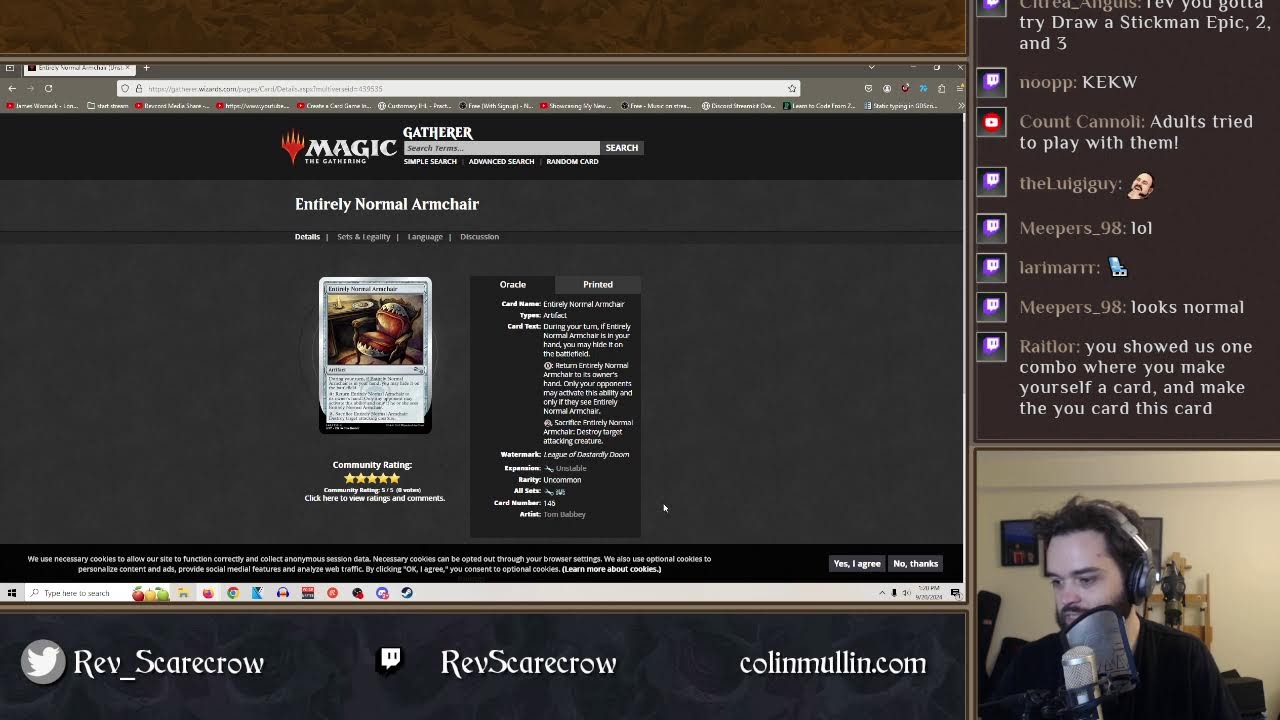Screen dimensions: 1280x720
Task: Click the browser reload button
Action: 48,88
